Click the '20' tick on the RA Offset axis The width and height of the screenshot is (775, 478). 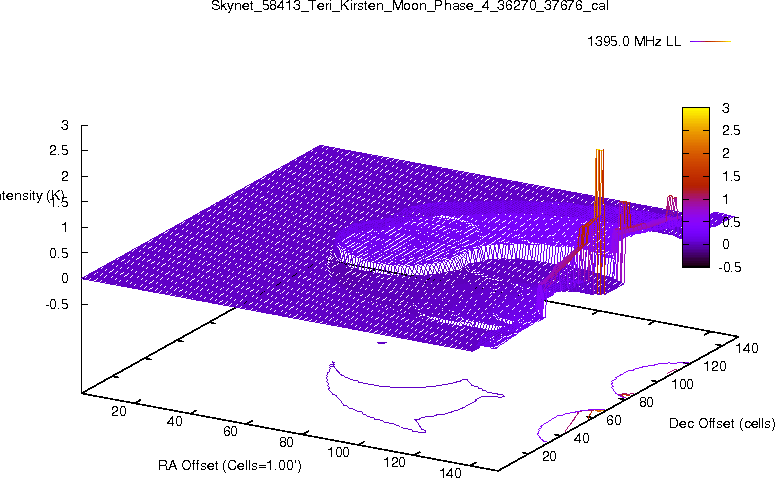click(119, 411)
